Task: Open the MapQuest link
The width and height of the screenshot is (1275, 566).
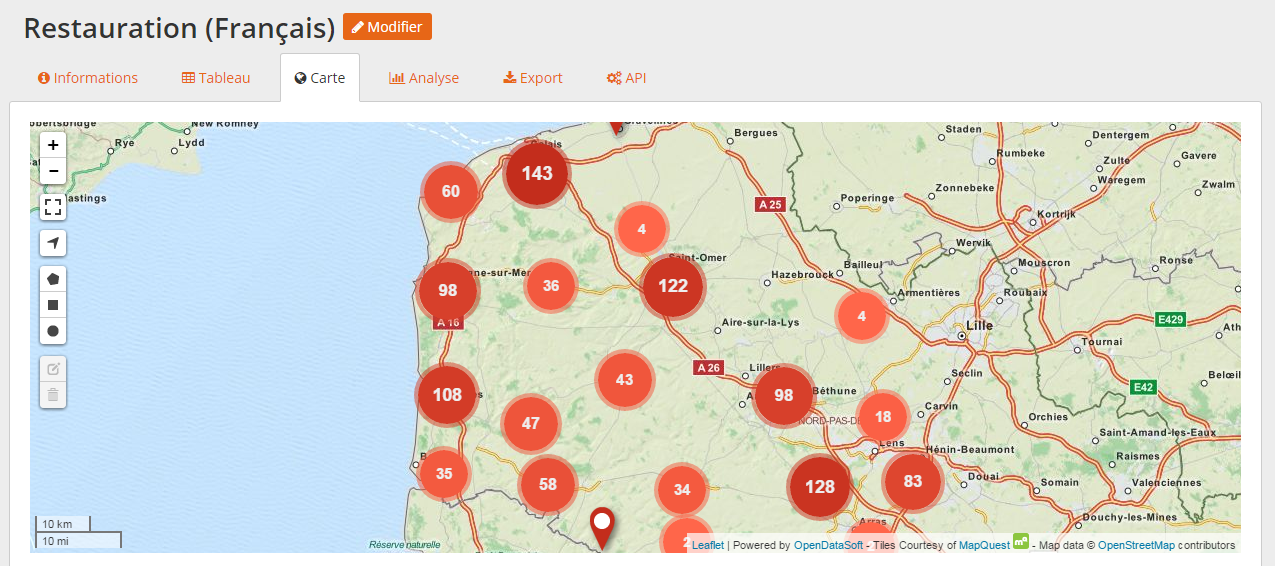Action: coord(984,545)
